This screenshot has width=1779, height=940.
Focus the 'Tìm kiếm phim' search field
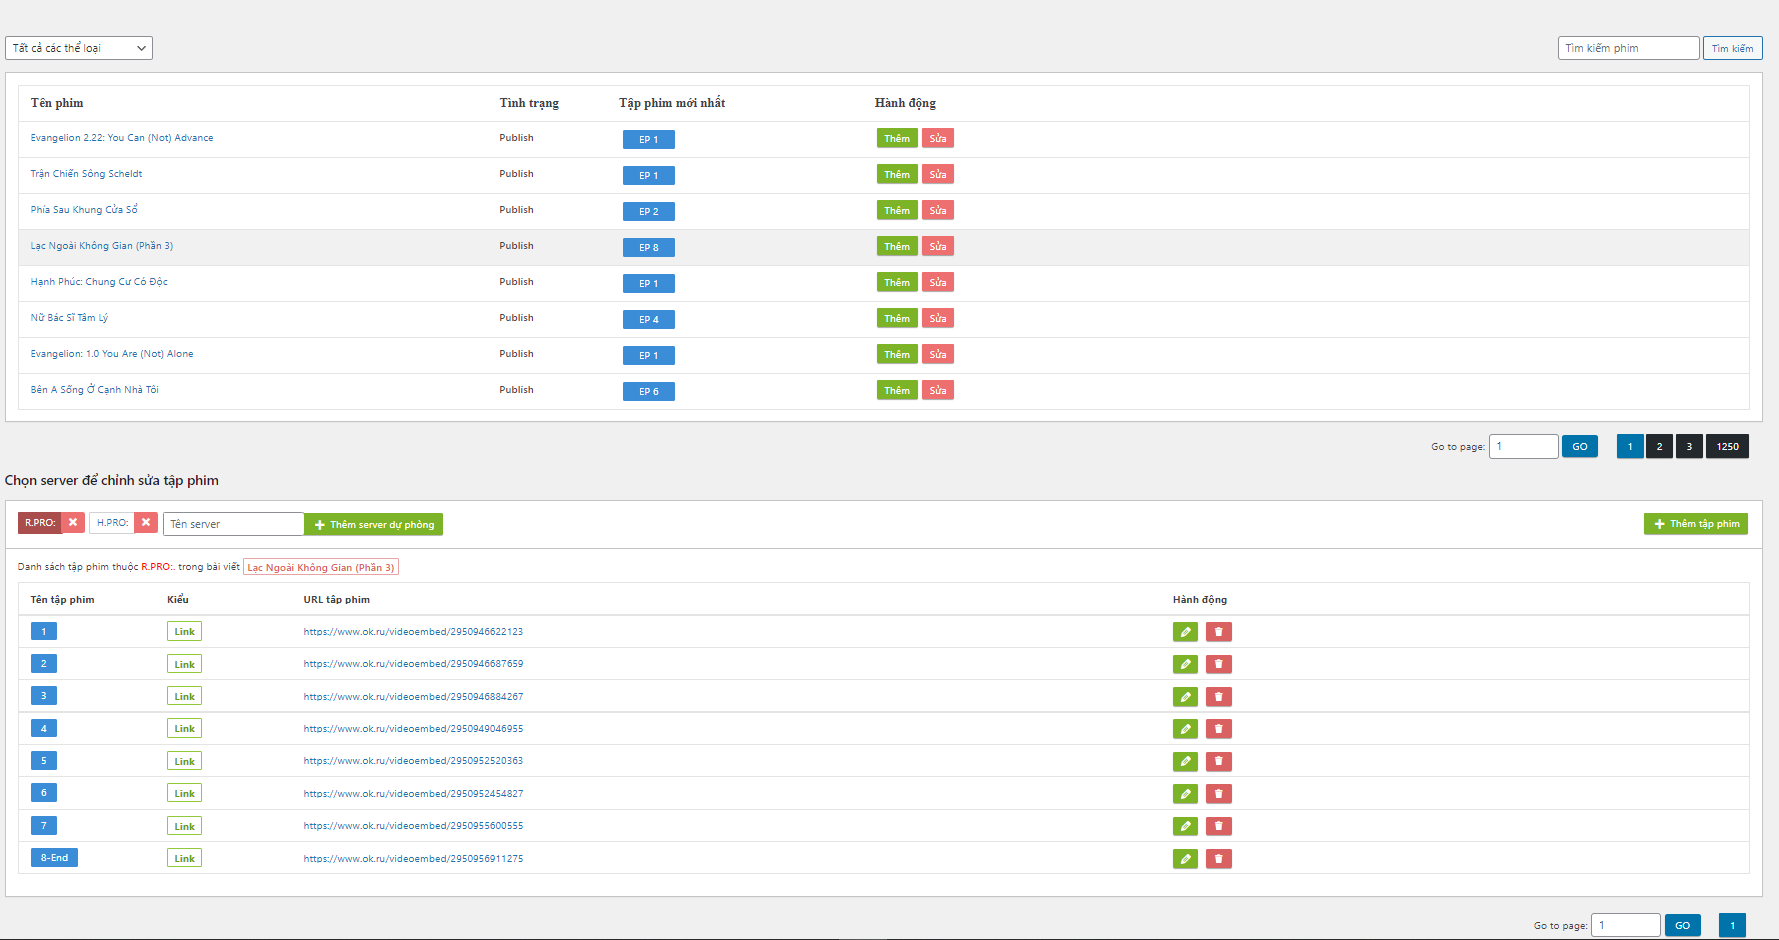(x=1628, y=48)
